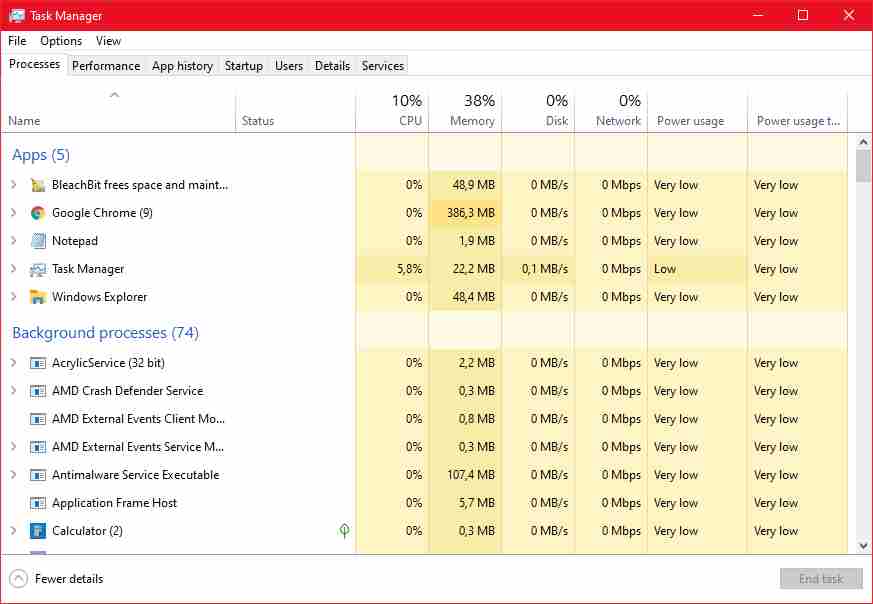
Task: Sort by Power usage column
Action: pyautogui.click(x=697, y=111)
